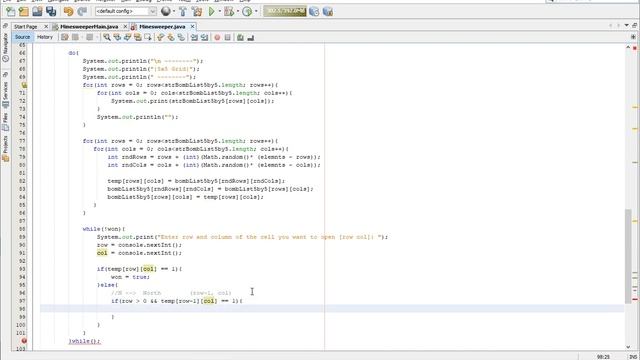The image size is (640, 360).
Task: Run the project with the green arrow
Action: click(x=211, y=11)
